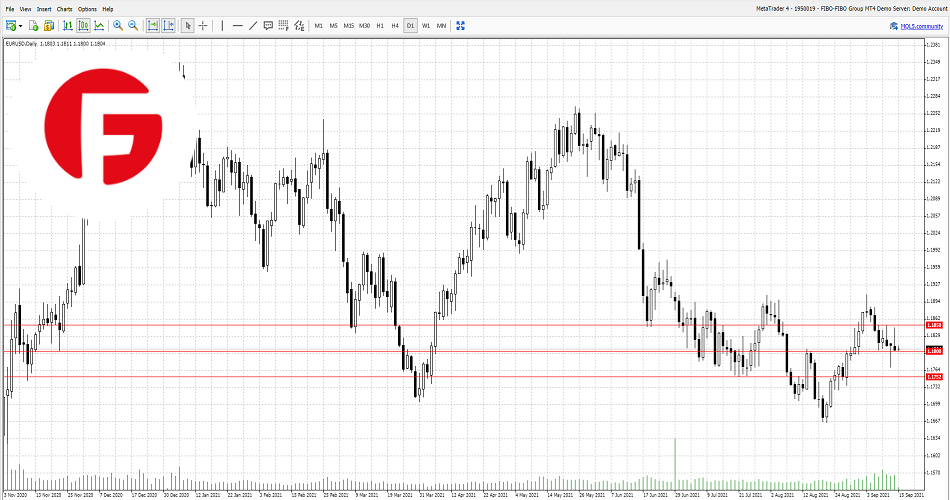Pick the text label tool
The image size is (950, 500).
click(268, 25)
